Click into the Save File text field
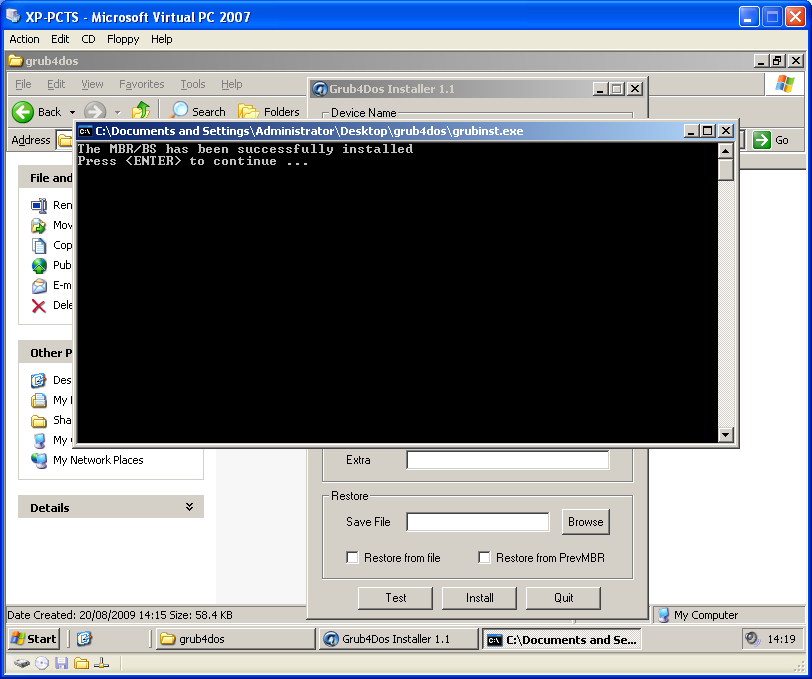The image size is (812, 679). (x=478, y=522)
